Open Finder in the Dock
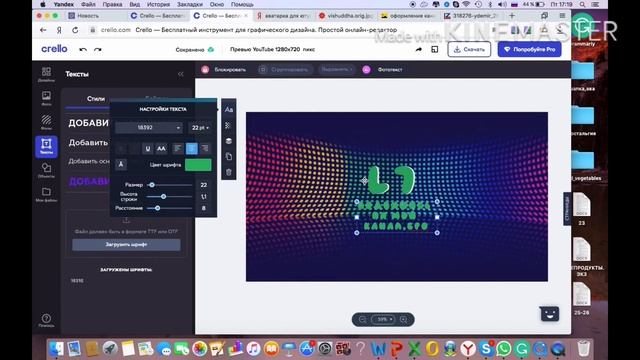The height and width of the screenshot is (360, 640). click(56, 349)
